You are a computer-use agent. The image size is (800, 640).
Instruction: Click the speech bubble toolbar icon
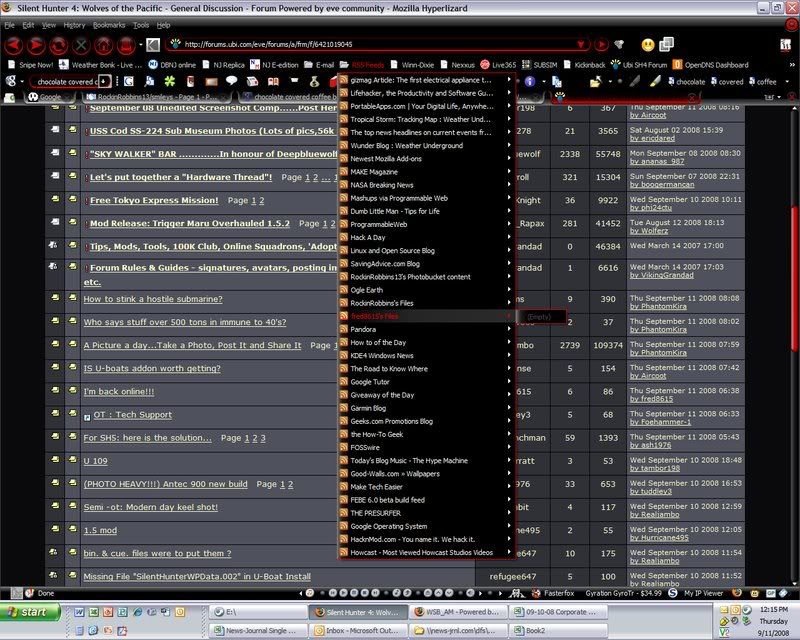[x=232, y=81]
